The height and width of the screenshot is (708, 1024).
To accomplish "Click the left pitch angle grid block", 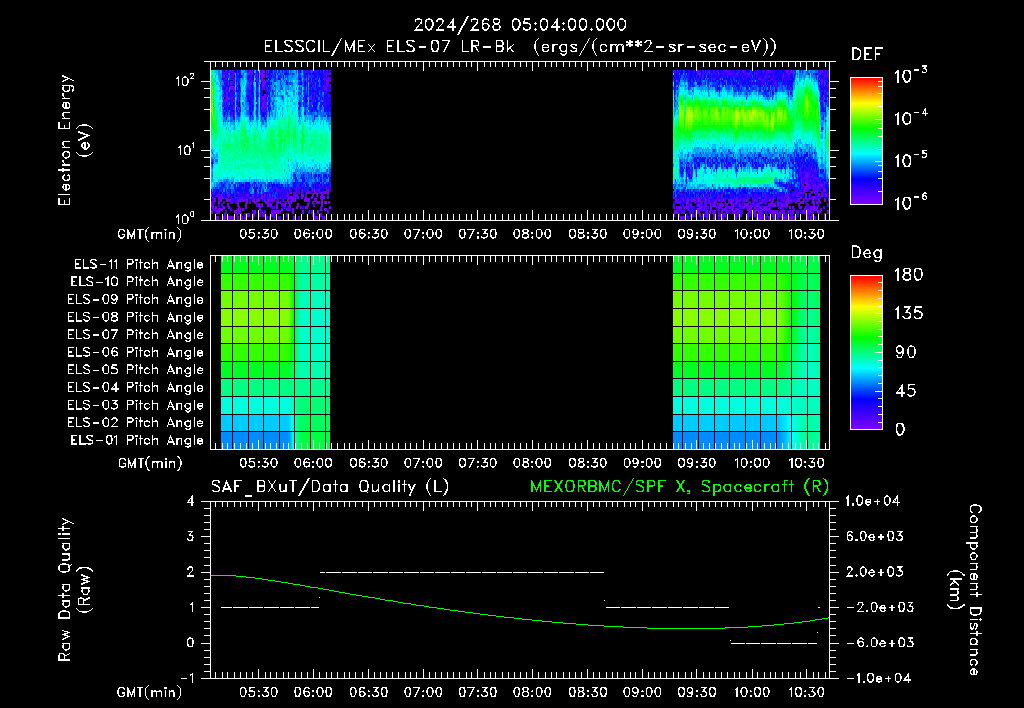I will (275, 353).
